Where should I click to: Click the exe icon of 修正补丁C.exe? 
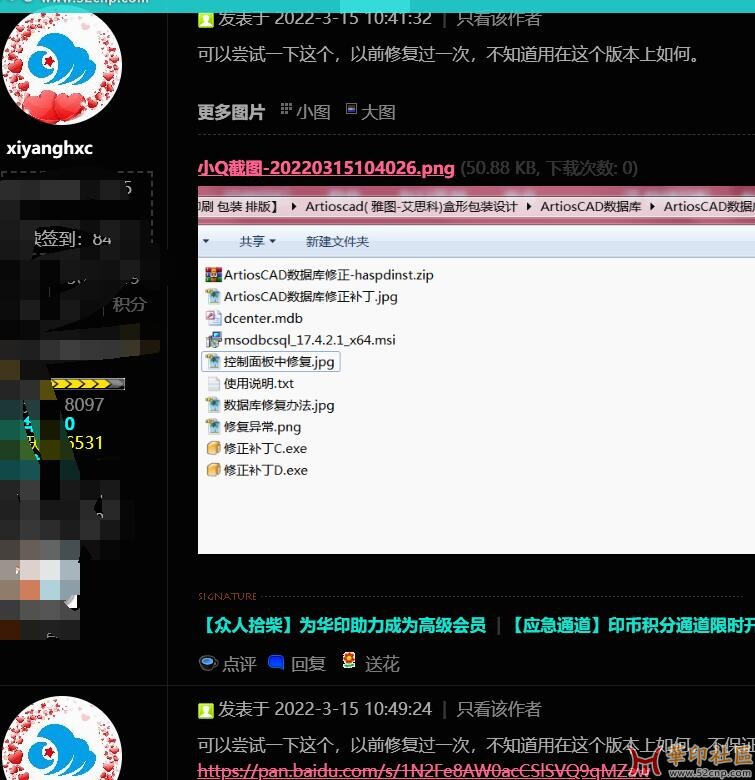213,448
